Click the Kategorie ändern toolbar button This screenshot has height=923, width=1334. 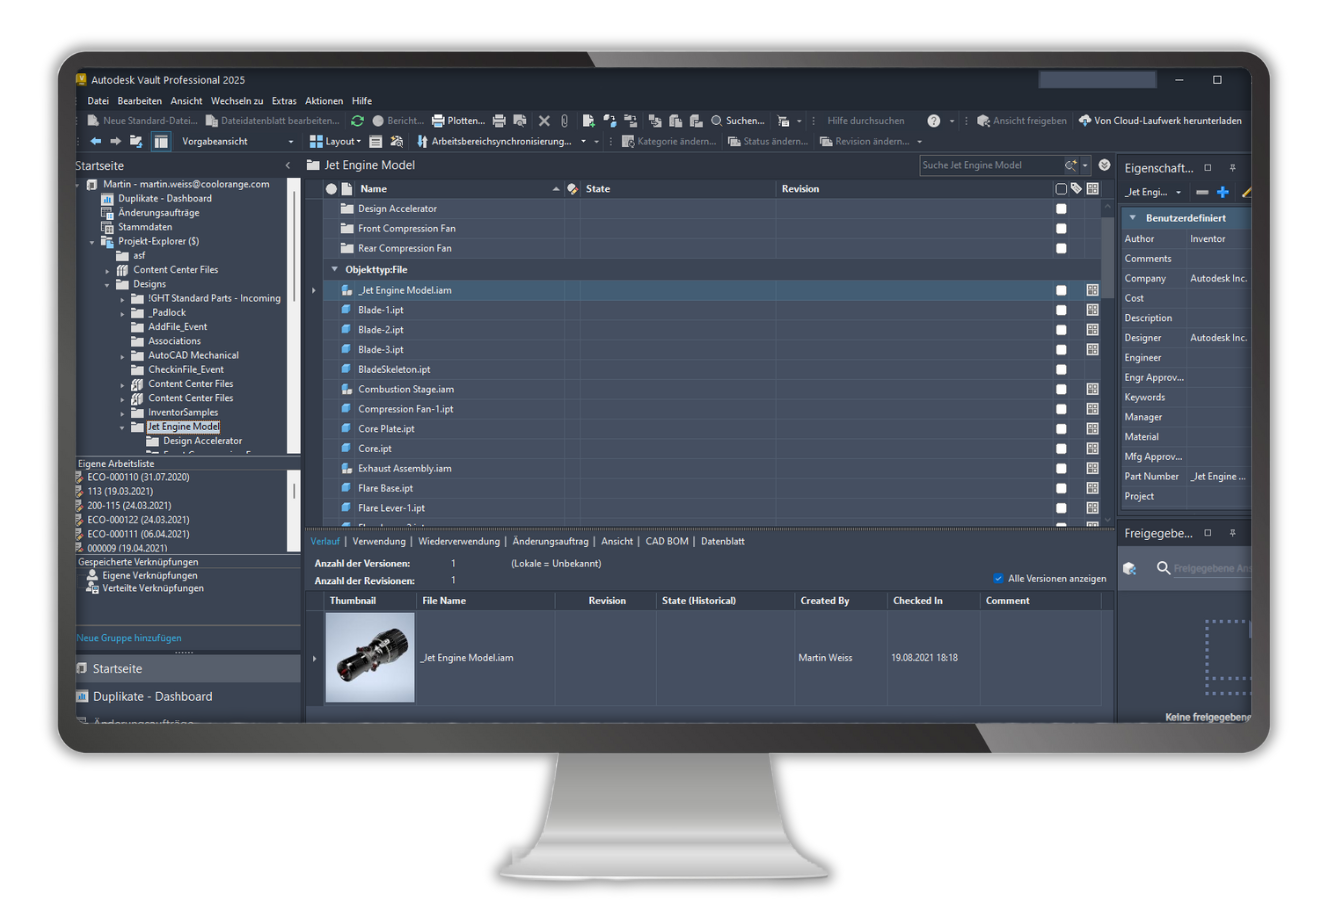pyautogui.click(x=669, y=142)
